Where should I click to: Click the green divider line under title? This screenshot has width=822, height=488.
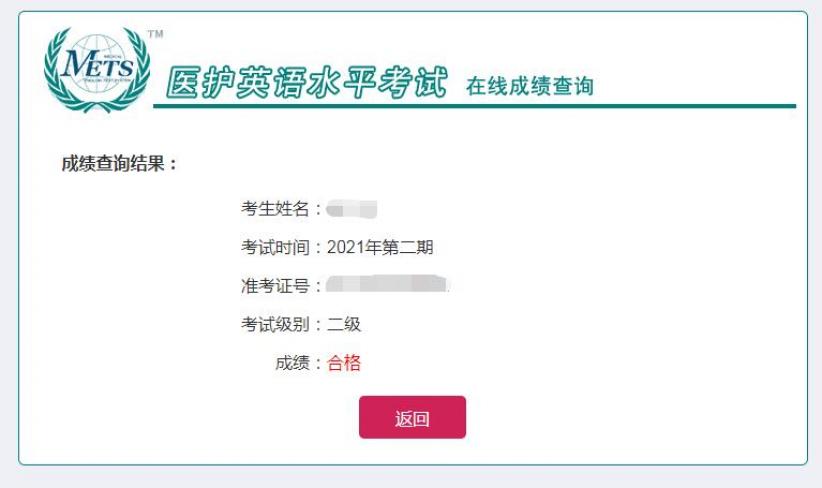coord(474,106)
